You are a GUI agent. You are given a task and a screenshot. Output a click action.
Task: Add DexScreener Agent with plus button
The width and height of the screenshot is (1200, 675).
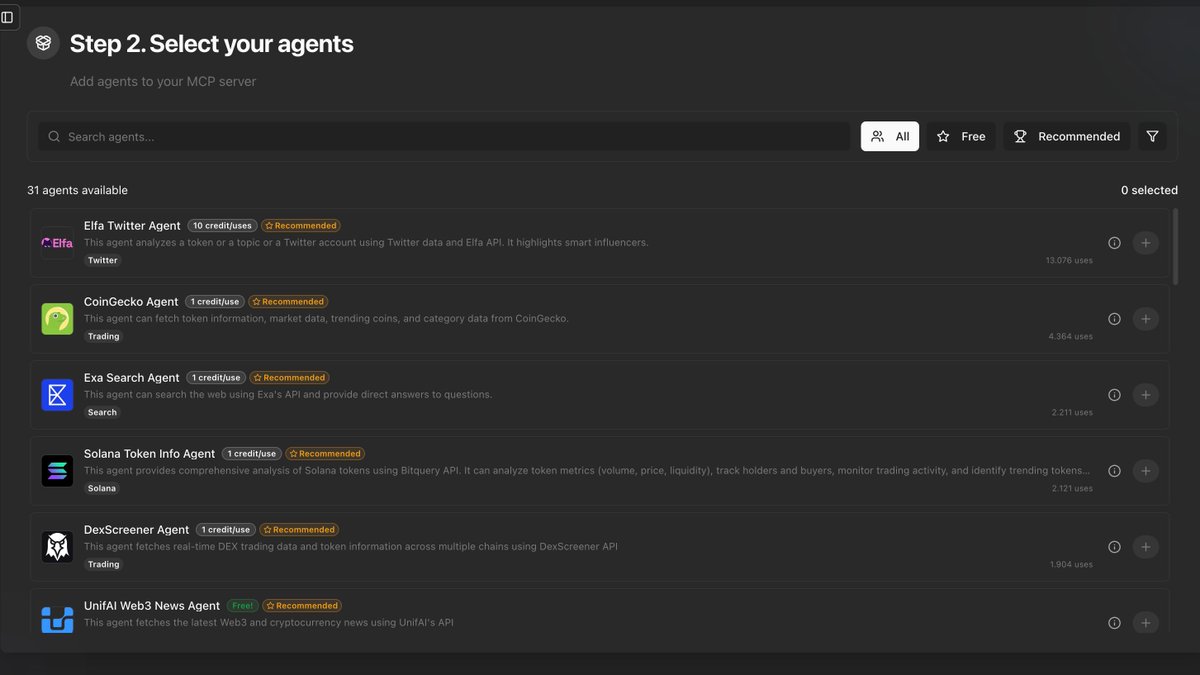click(1146, 547)
